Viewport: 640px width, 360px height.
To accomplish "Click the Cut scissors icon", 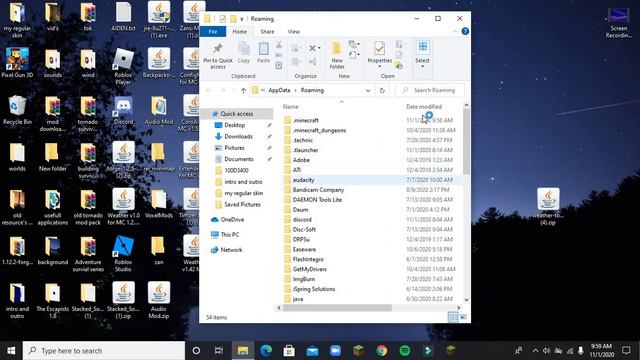I will (x=279, y=45).
